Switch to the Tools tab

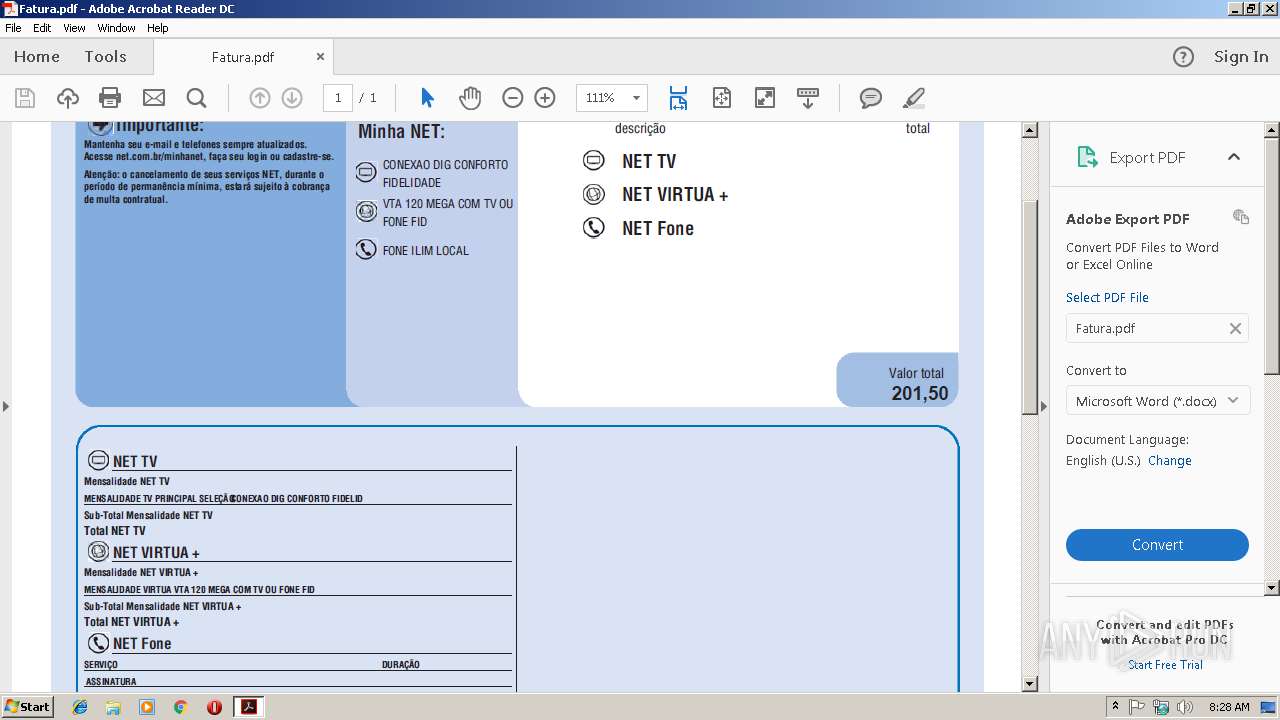[105, 57]
